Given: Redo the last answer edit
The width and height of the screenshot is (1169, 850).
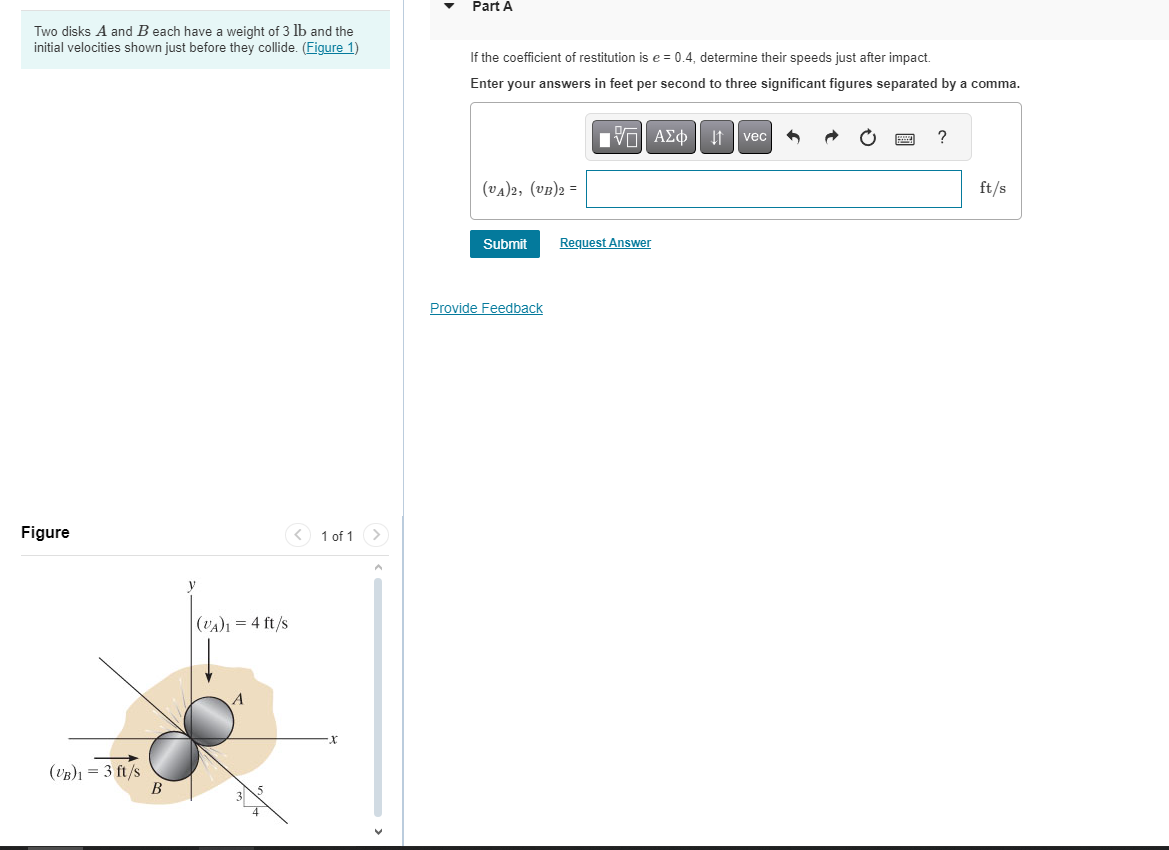Looking at the screenshot, I should (830, 137).
